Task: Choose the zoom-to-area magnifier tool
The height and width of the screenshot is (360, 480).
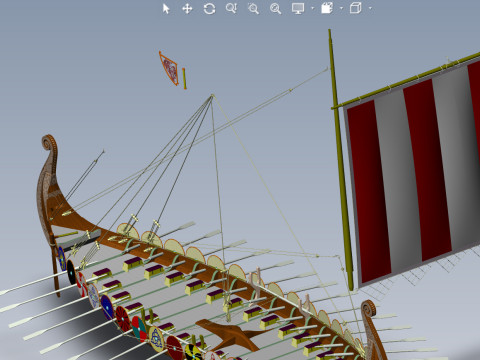Action: (253, 9)
